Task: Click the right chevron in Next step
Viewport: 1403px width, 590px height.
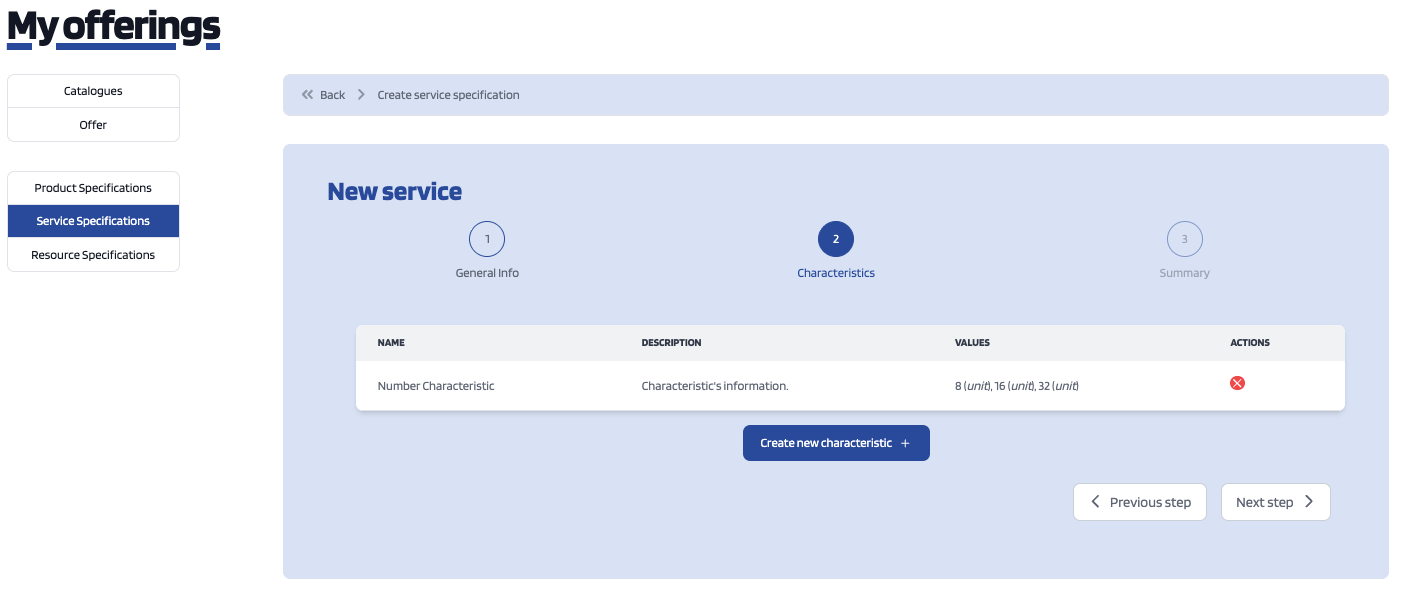Action: pos(1309,502)
